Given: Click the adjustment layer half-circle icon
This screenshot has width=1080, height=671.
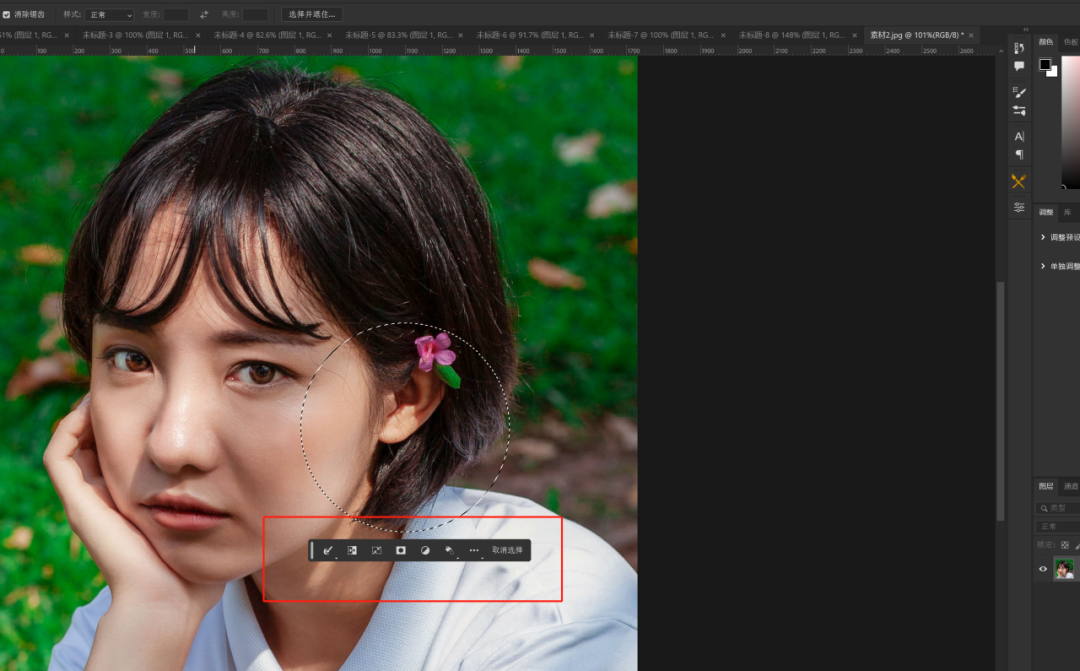Looking at the screenshot, I should click(x=425, y=550).
